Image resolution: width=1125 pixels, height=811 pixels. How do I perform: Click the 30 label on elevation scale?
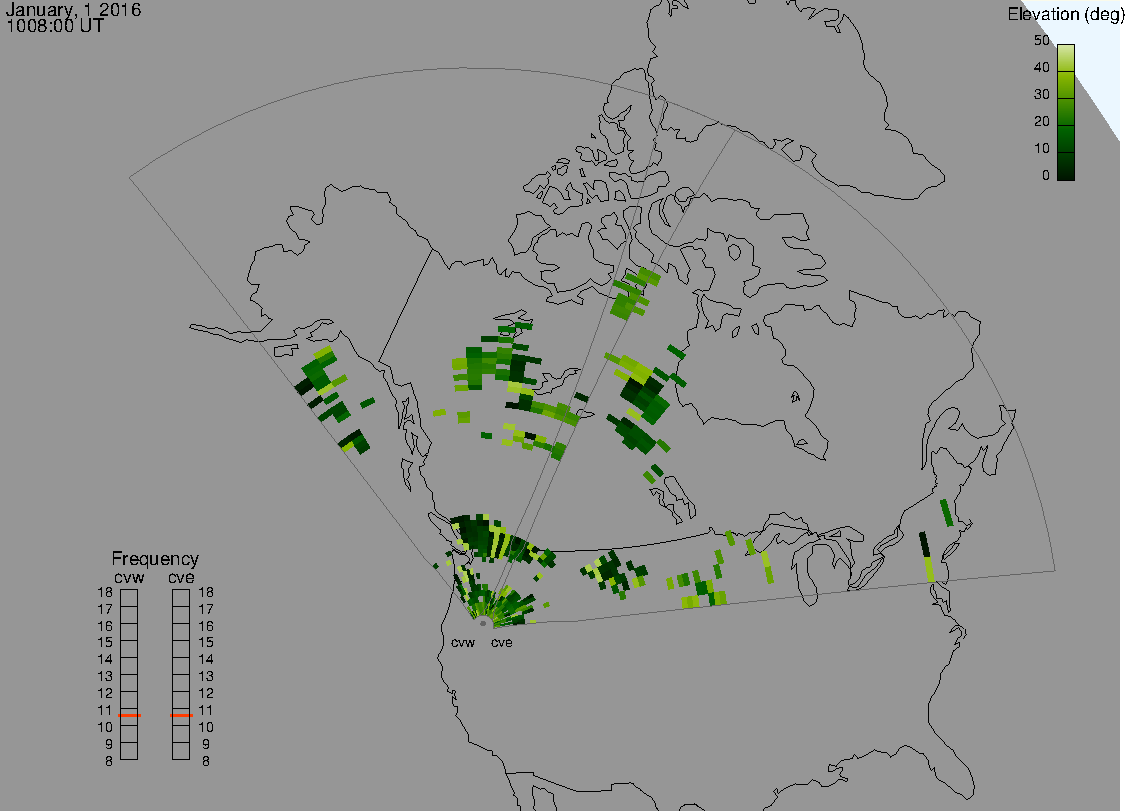(1042, 95)
